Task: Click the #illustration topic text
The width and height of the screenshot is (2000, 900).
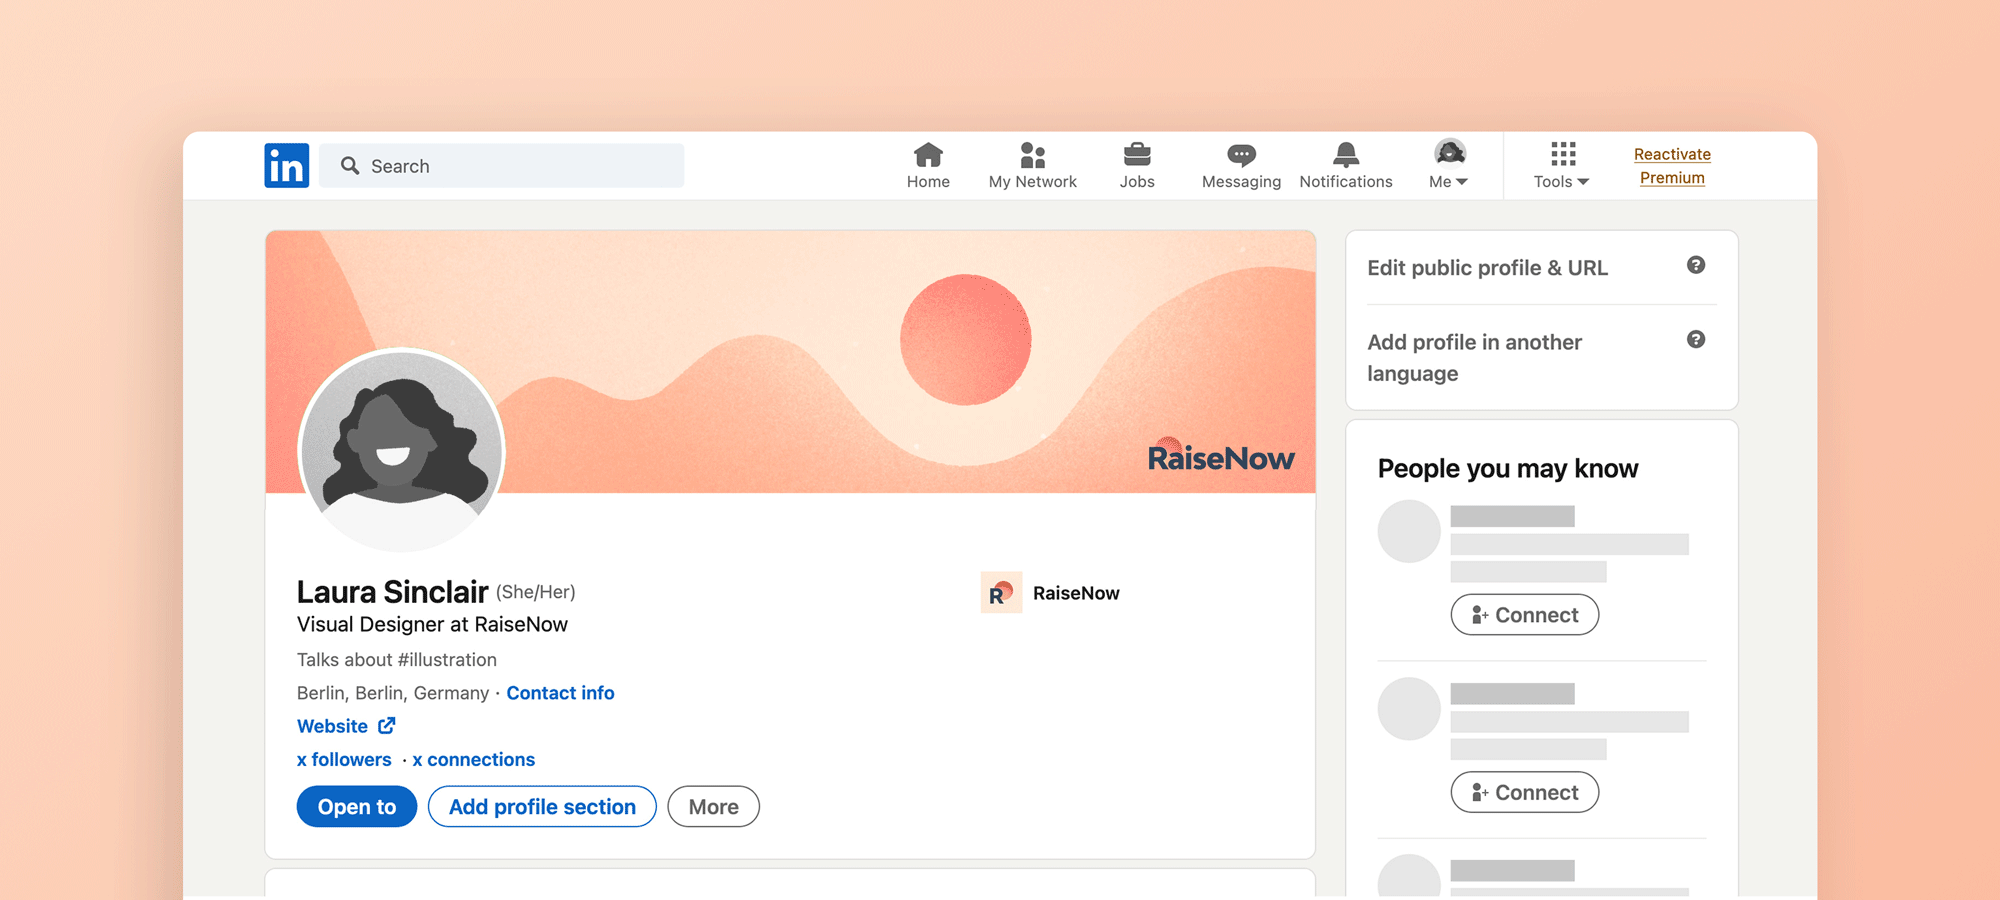Action: 447,660
